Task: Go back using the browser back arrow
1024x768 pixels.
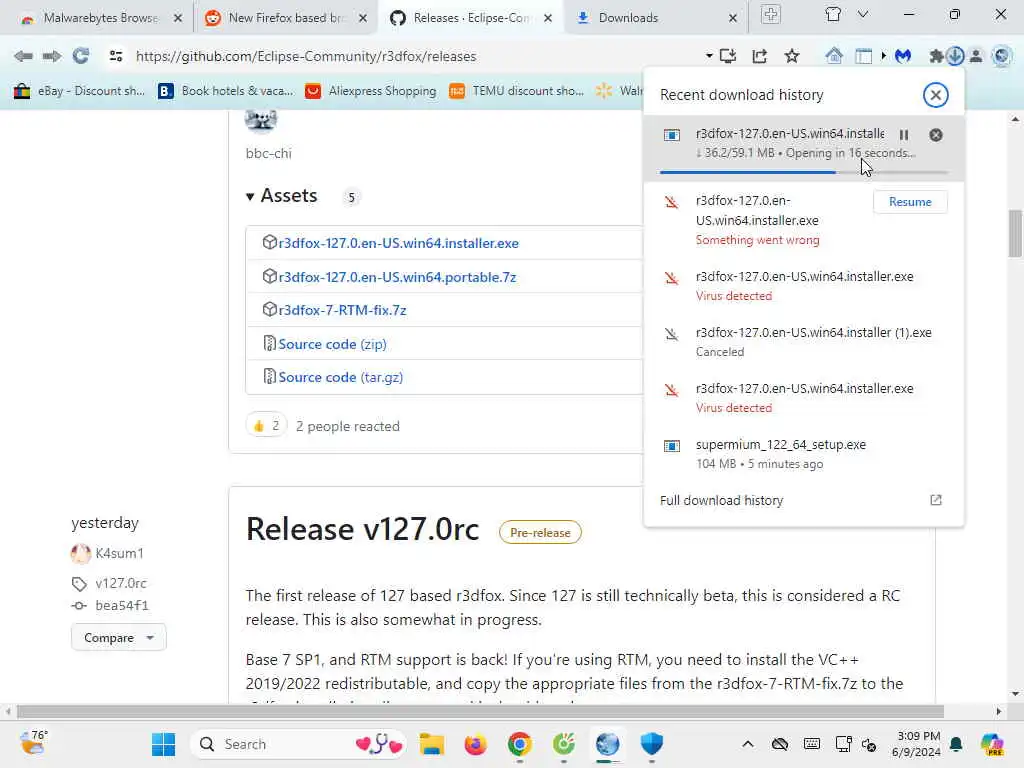Action: click(23, 56)
